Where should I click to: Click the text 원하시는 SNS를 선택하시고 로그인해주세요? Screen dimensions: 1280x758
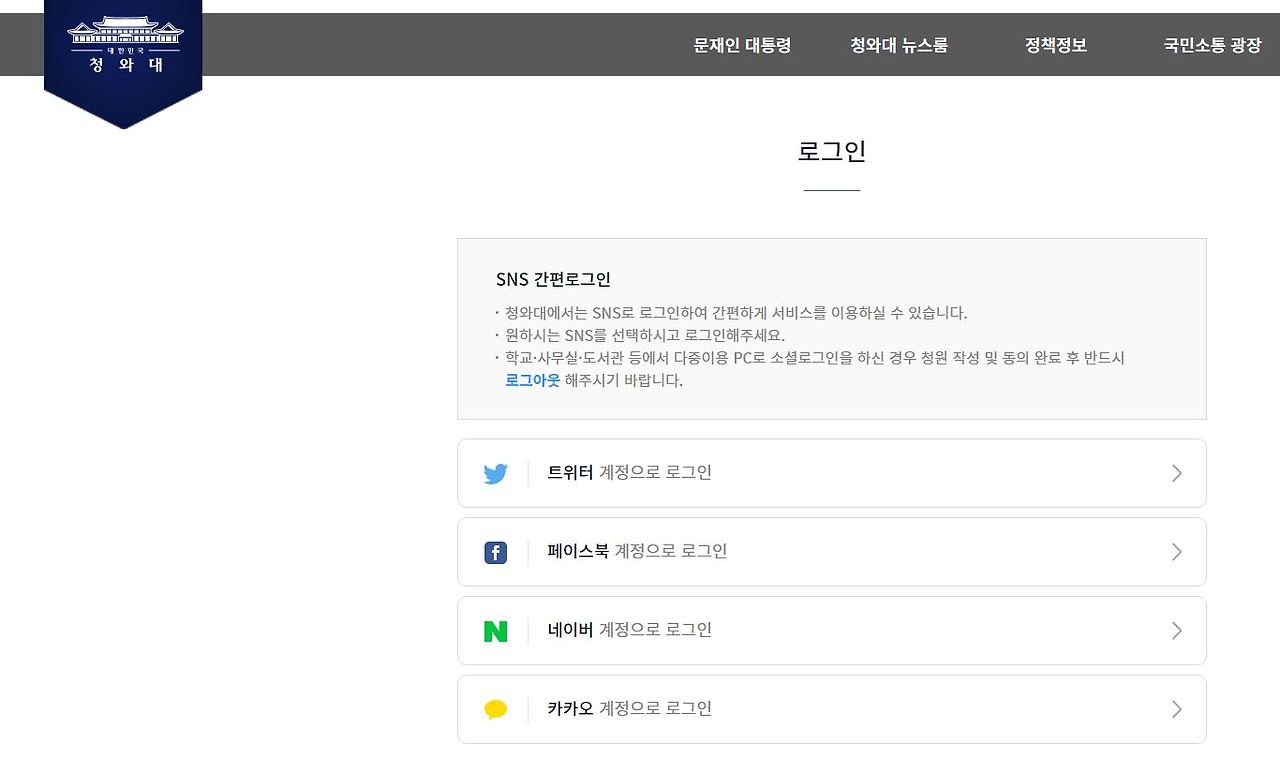click(x=645, y=335)
